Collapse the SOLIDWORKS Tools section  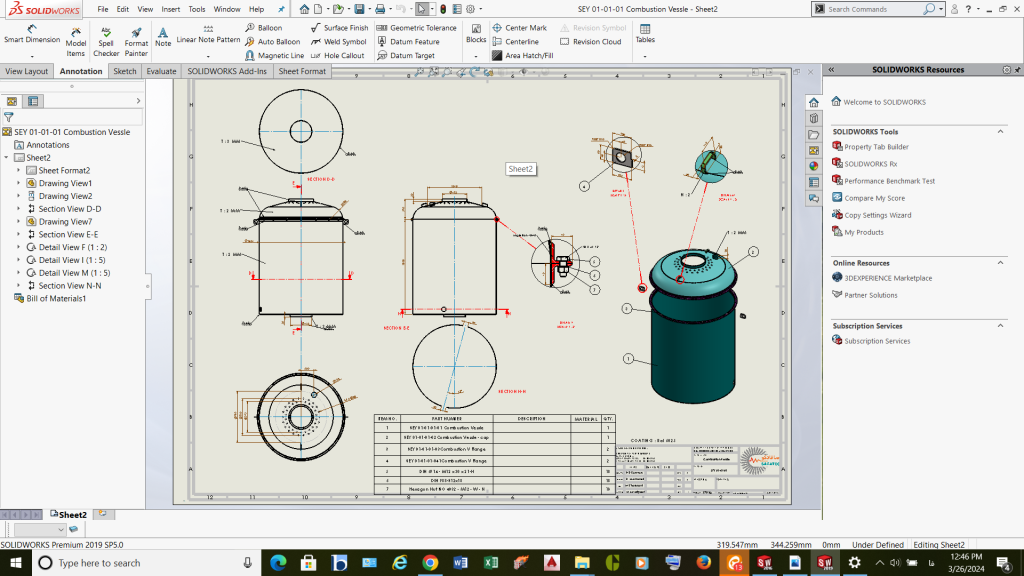[1000, 132]
